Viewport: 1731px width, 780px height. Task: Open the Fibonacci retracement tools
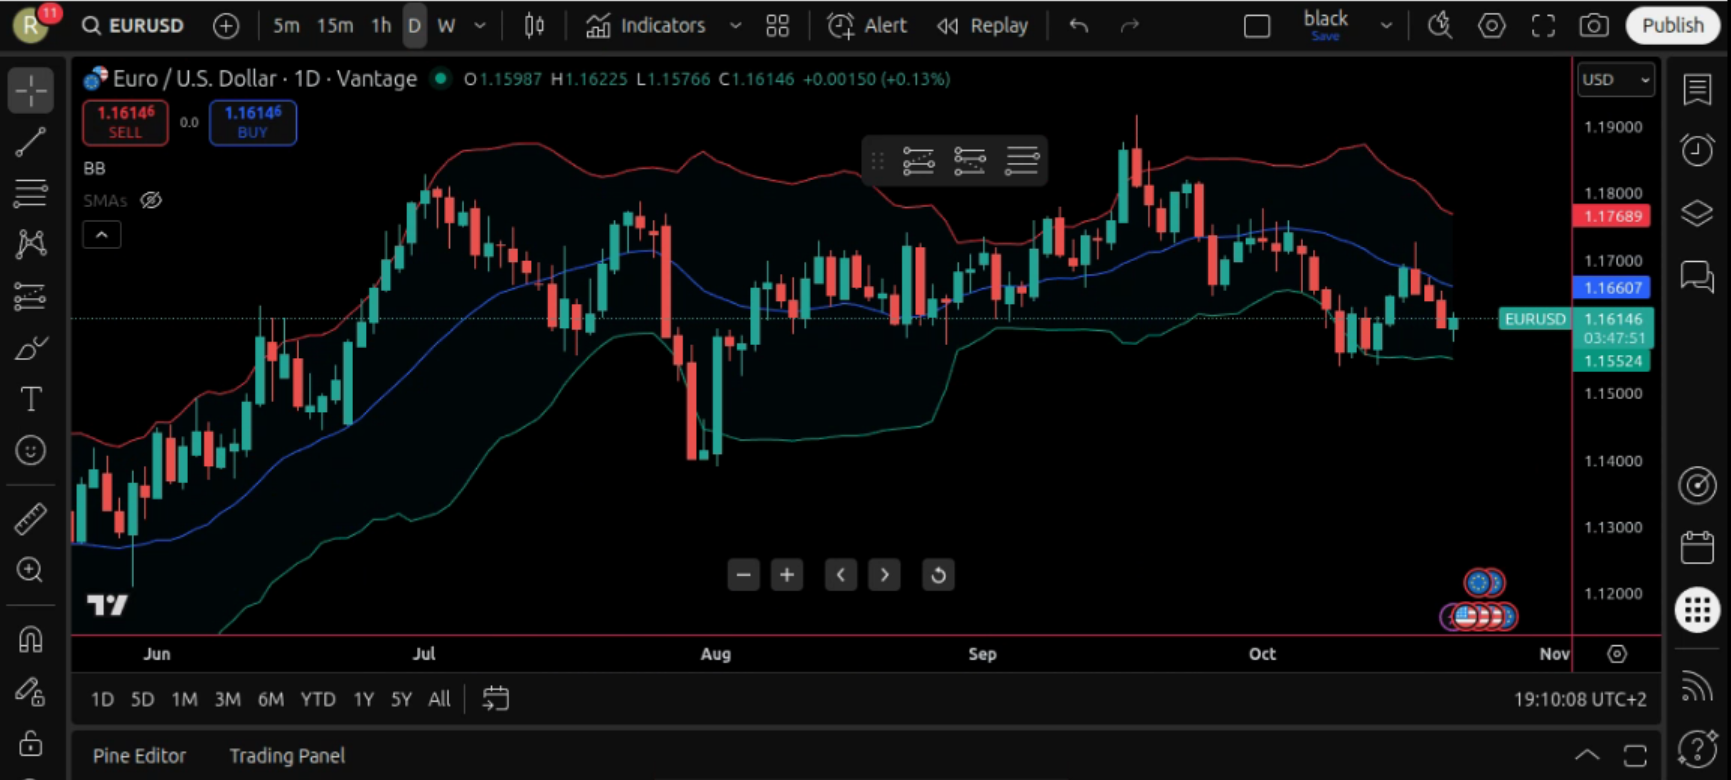[31, 193]
